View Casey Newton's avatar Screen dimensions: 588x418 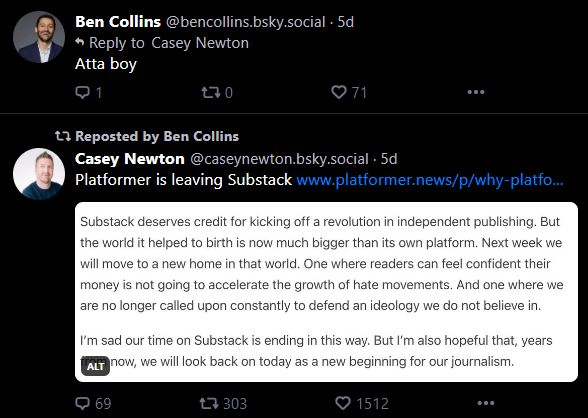(39, 174)
